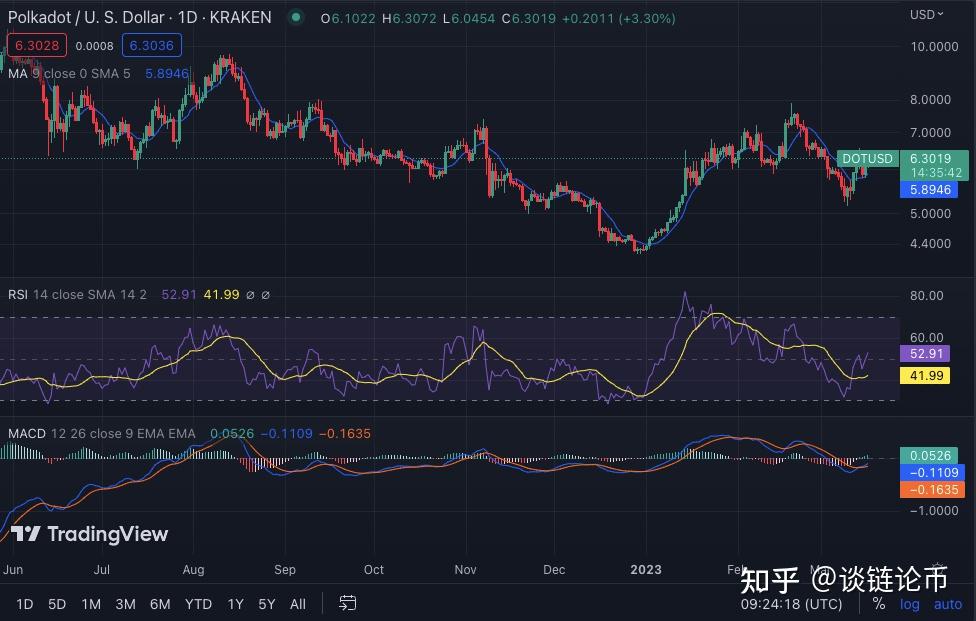Click the green market status dot

pos(297,17)
